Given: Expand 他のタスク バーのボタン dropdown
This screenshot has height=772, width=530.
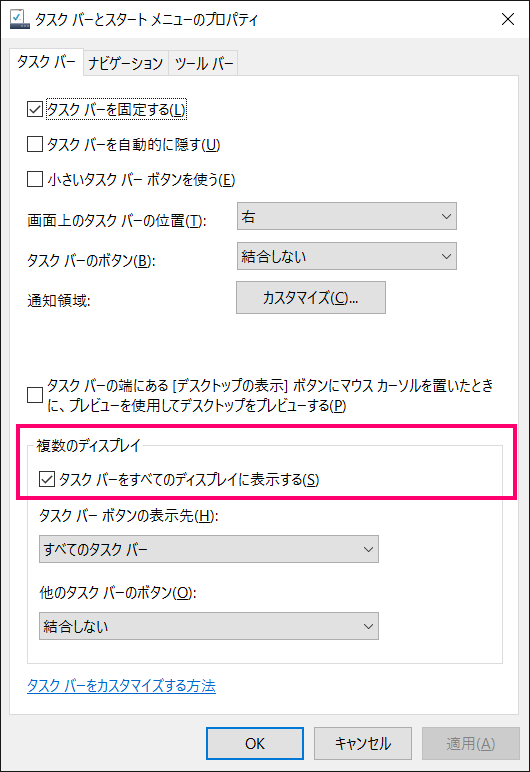Looking at the screenshot, I should click(x=209, y=626).
